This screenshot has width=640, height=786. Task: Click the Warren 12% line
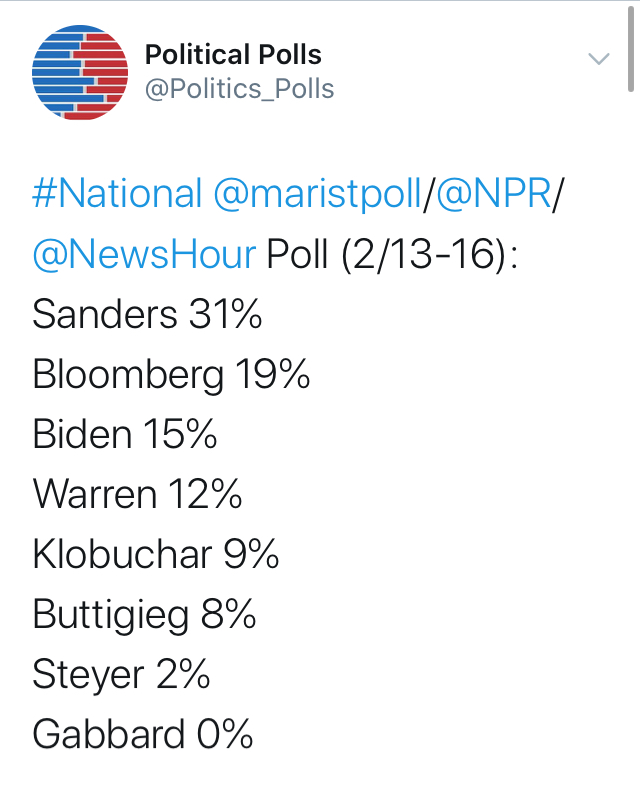137,495
